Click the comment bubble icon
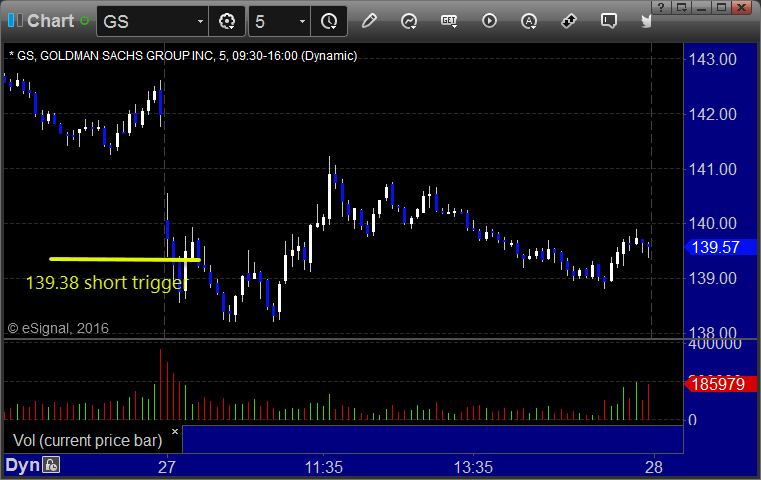The height and width of the screenshot is (480, 761). pos(609,21)
